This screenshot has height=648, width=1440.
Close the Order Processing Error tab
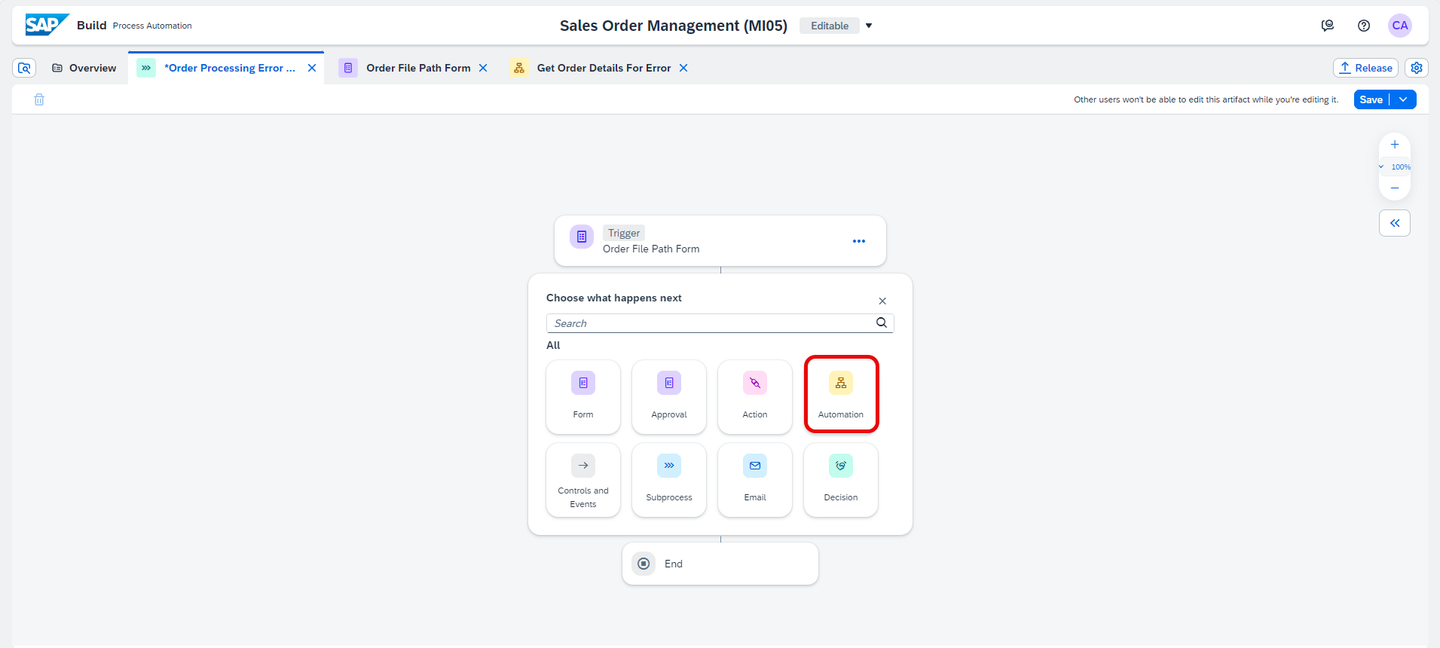tap(312, 68)
